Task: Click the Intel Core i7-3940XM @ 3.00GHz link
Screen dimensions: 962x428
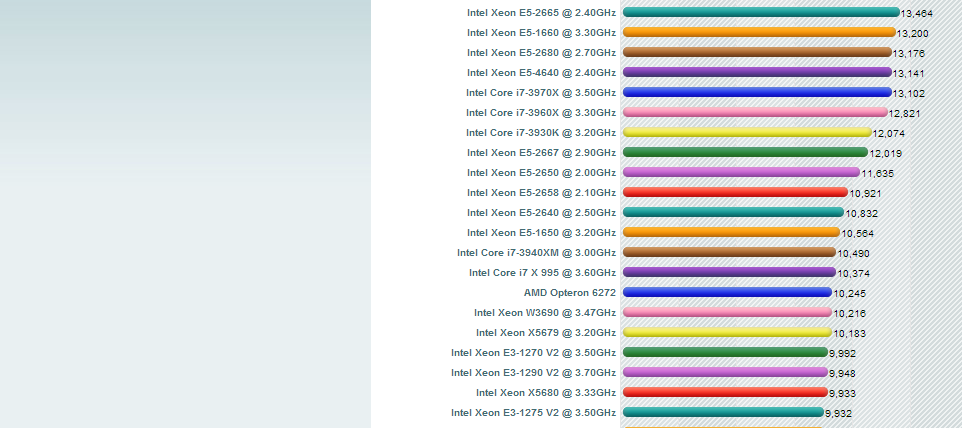Action: coord(537,253)
